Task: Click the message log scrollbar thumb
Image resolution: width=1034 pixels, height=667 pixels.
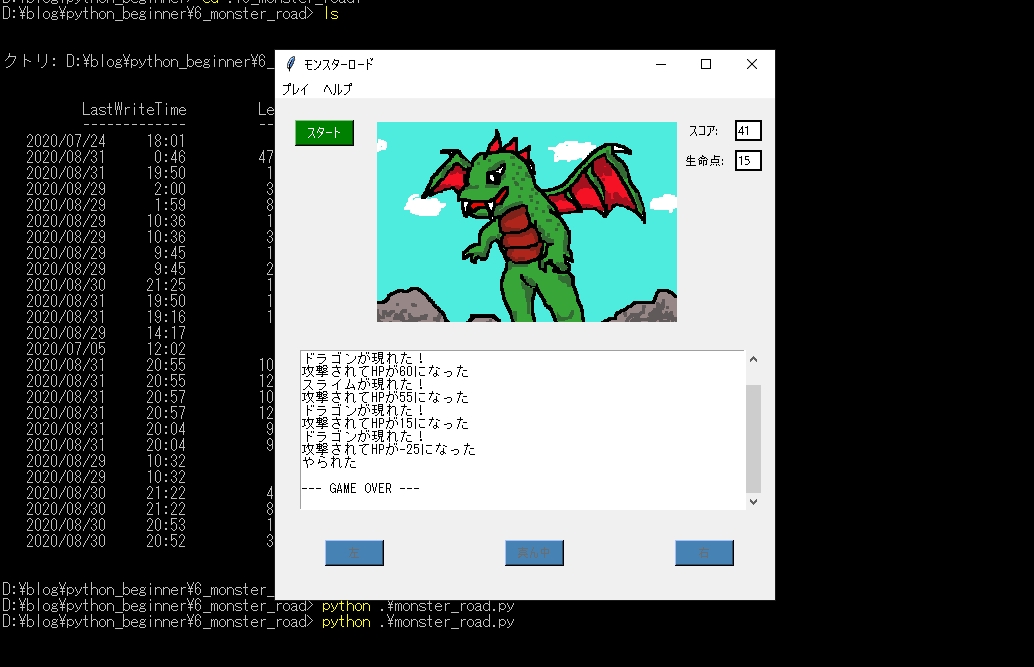Action: coord(753,439)
